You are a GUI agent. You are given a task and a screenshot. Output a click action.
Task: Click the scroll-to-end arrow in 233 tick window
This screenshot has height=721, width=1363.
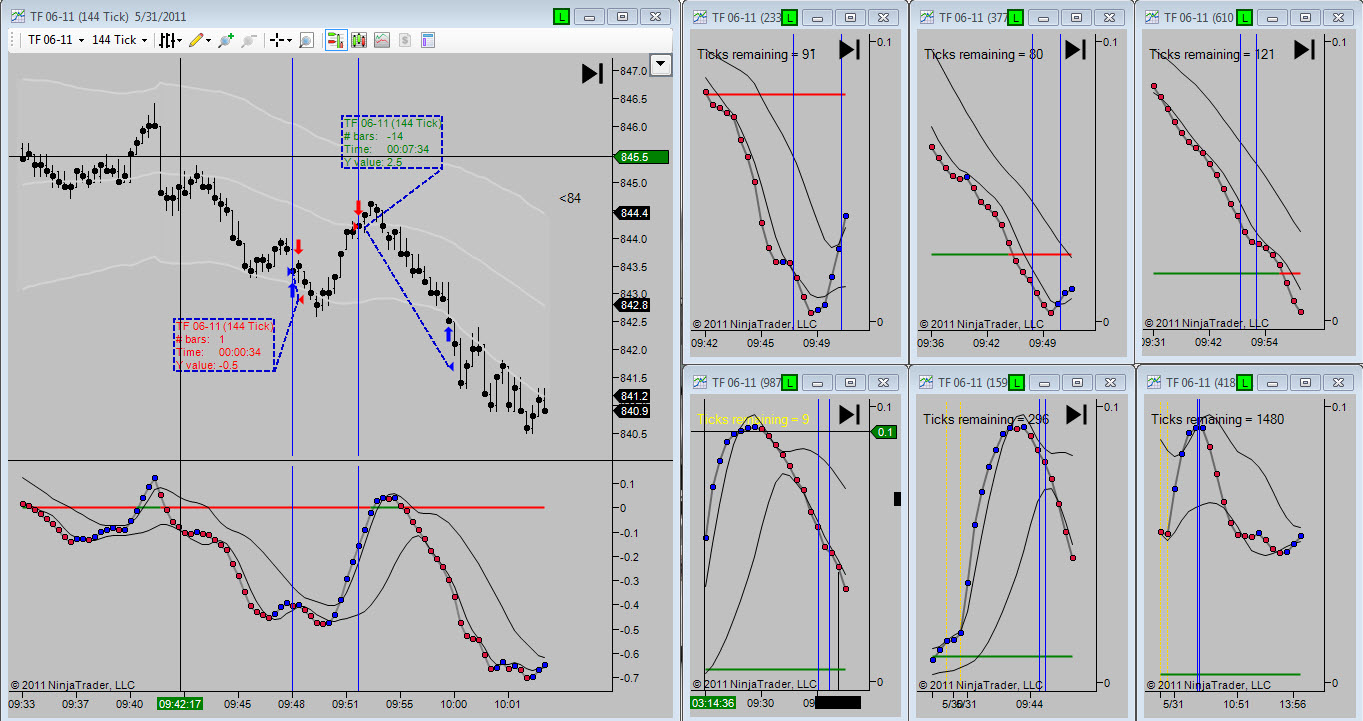[x=850, y=50]
